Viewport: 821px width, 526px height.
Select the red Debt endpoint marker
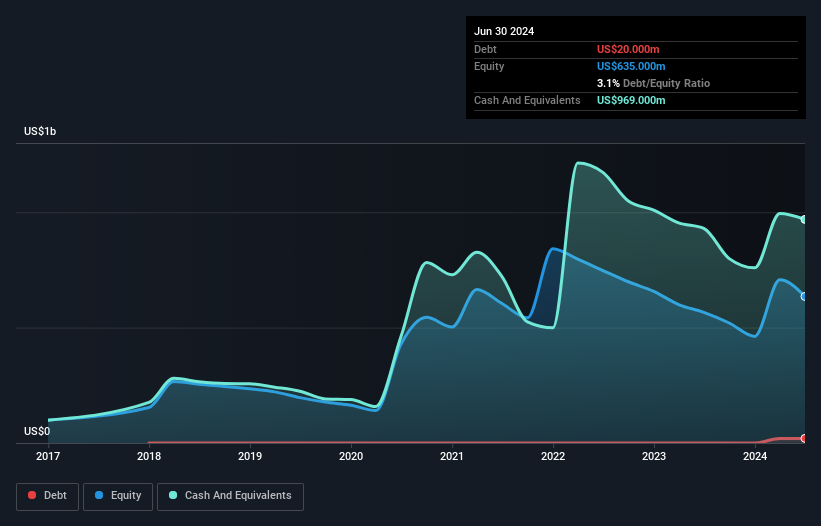[x=804, y=439]
